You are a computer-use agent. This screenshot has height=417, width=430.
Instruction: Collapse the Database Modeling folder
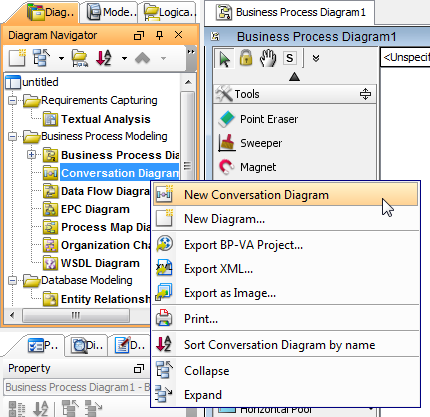[12, 280]
